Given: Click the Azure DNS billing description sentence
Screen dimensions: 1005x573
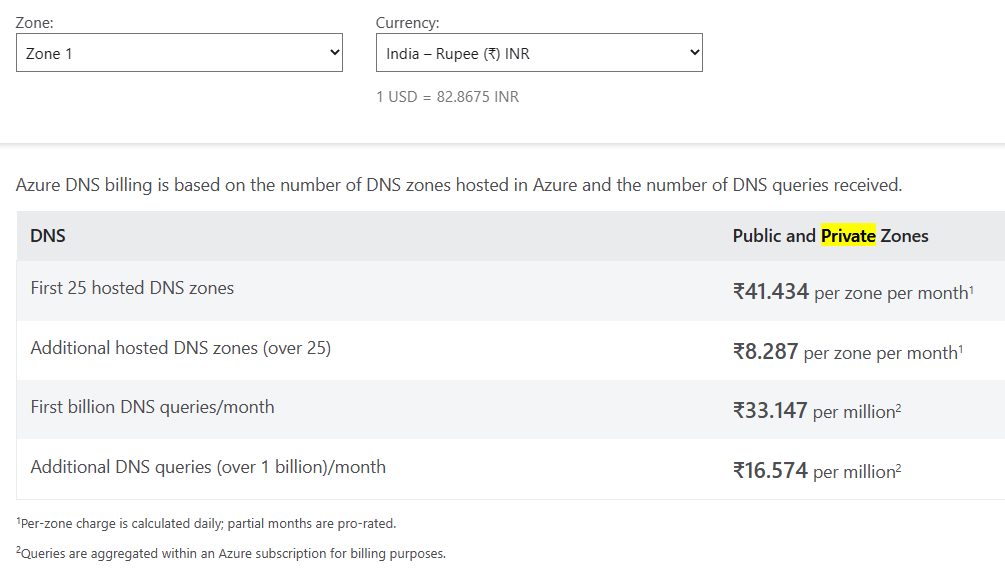Looking at the screenshot, I should pyautogui.click(x=459, y=185).
